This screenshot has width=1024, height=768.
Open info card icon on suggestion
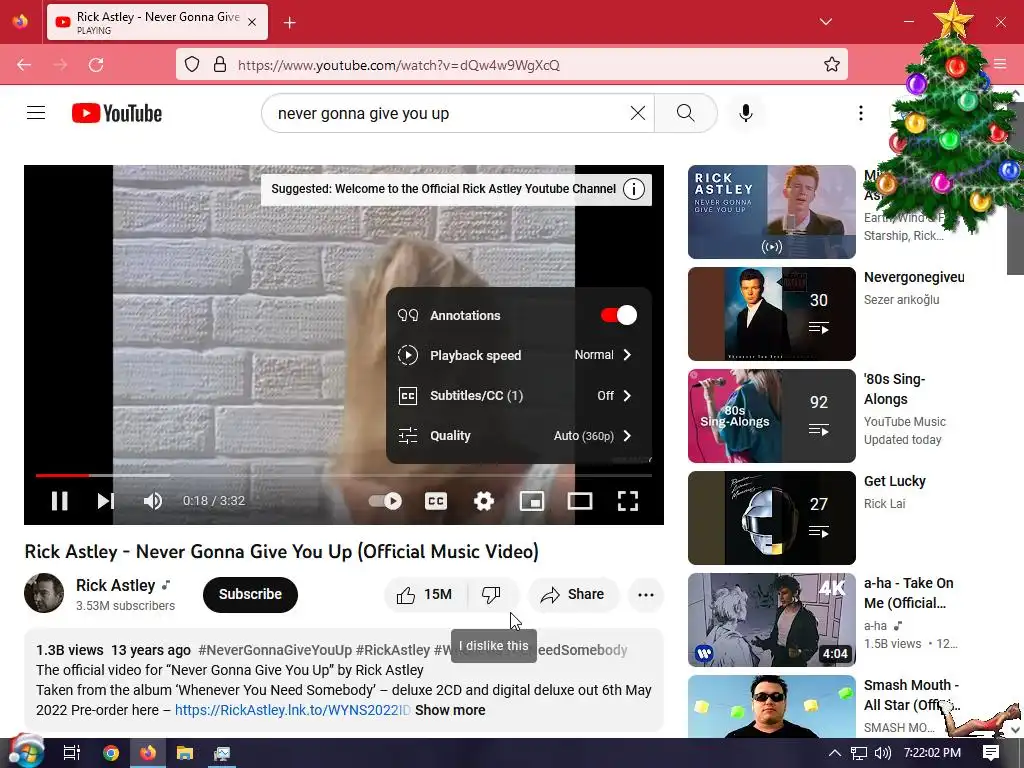coord(633,189)
